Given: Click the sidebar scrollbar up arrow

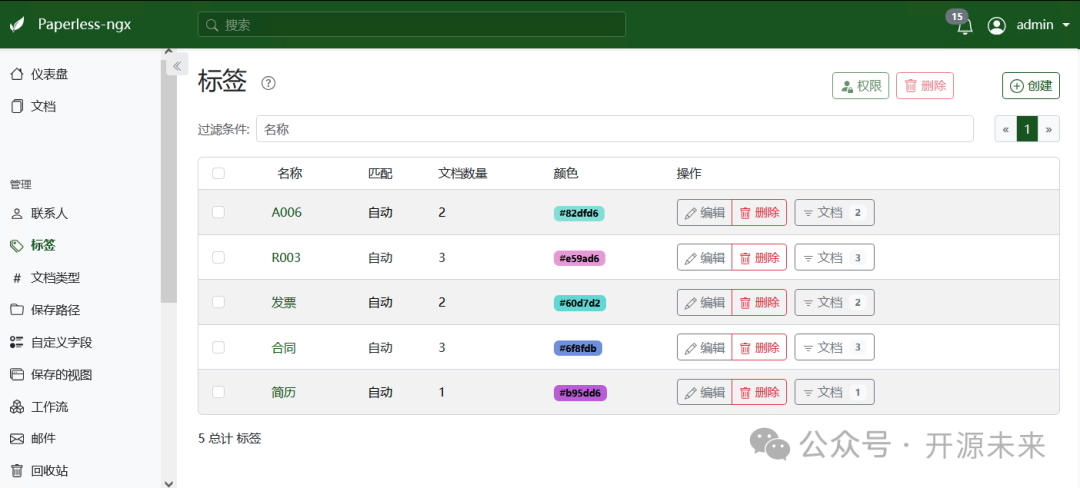Looking at the screenshot, I should pos(168,52).
